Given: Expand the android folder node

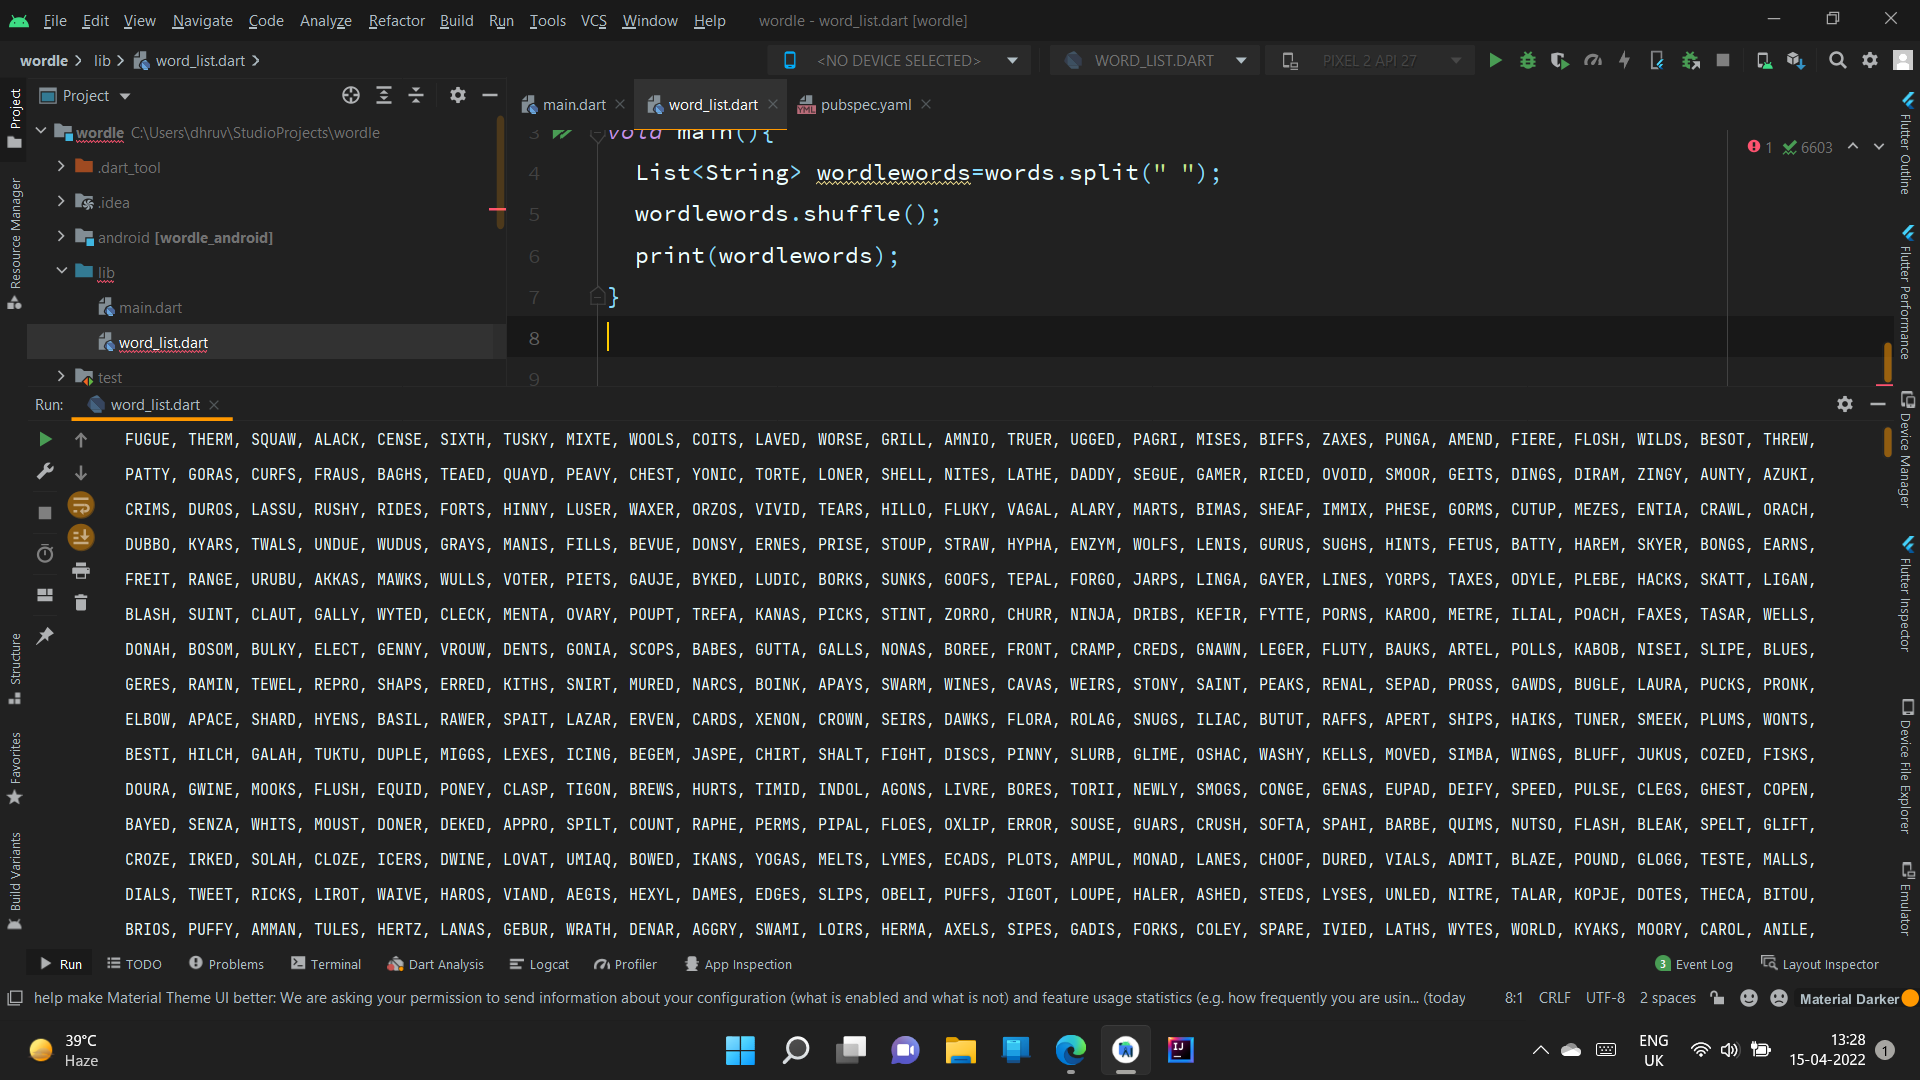Looking at the screenshot, I should 61,237.
